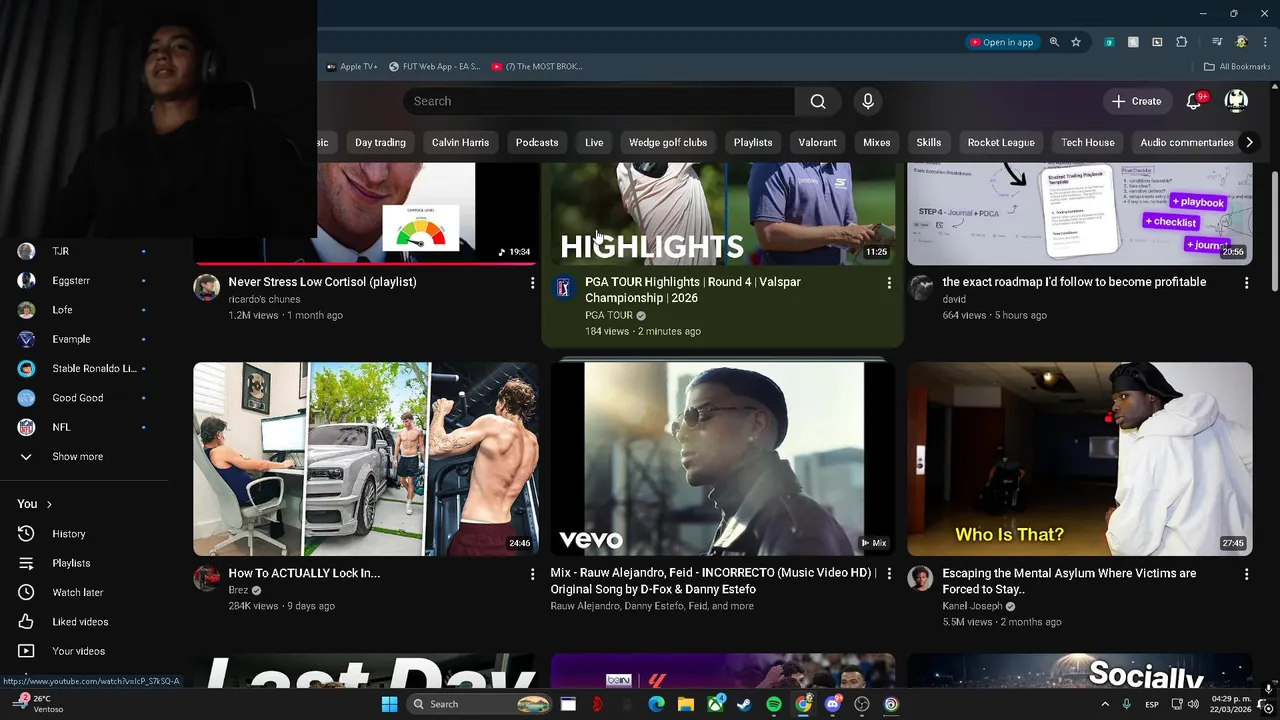The height and width of the screenshot is (720, 1280).
Task: Click the browser zoom magnifier icon
Action: (1054, 42)
